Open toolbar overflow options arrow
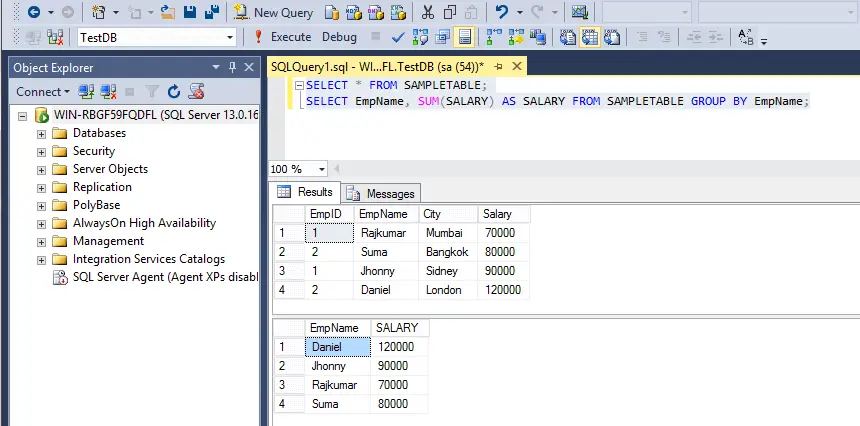This screenshot has width=860, height=426. pos(763,40)
